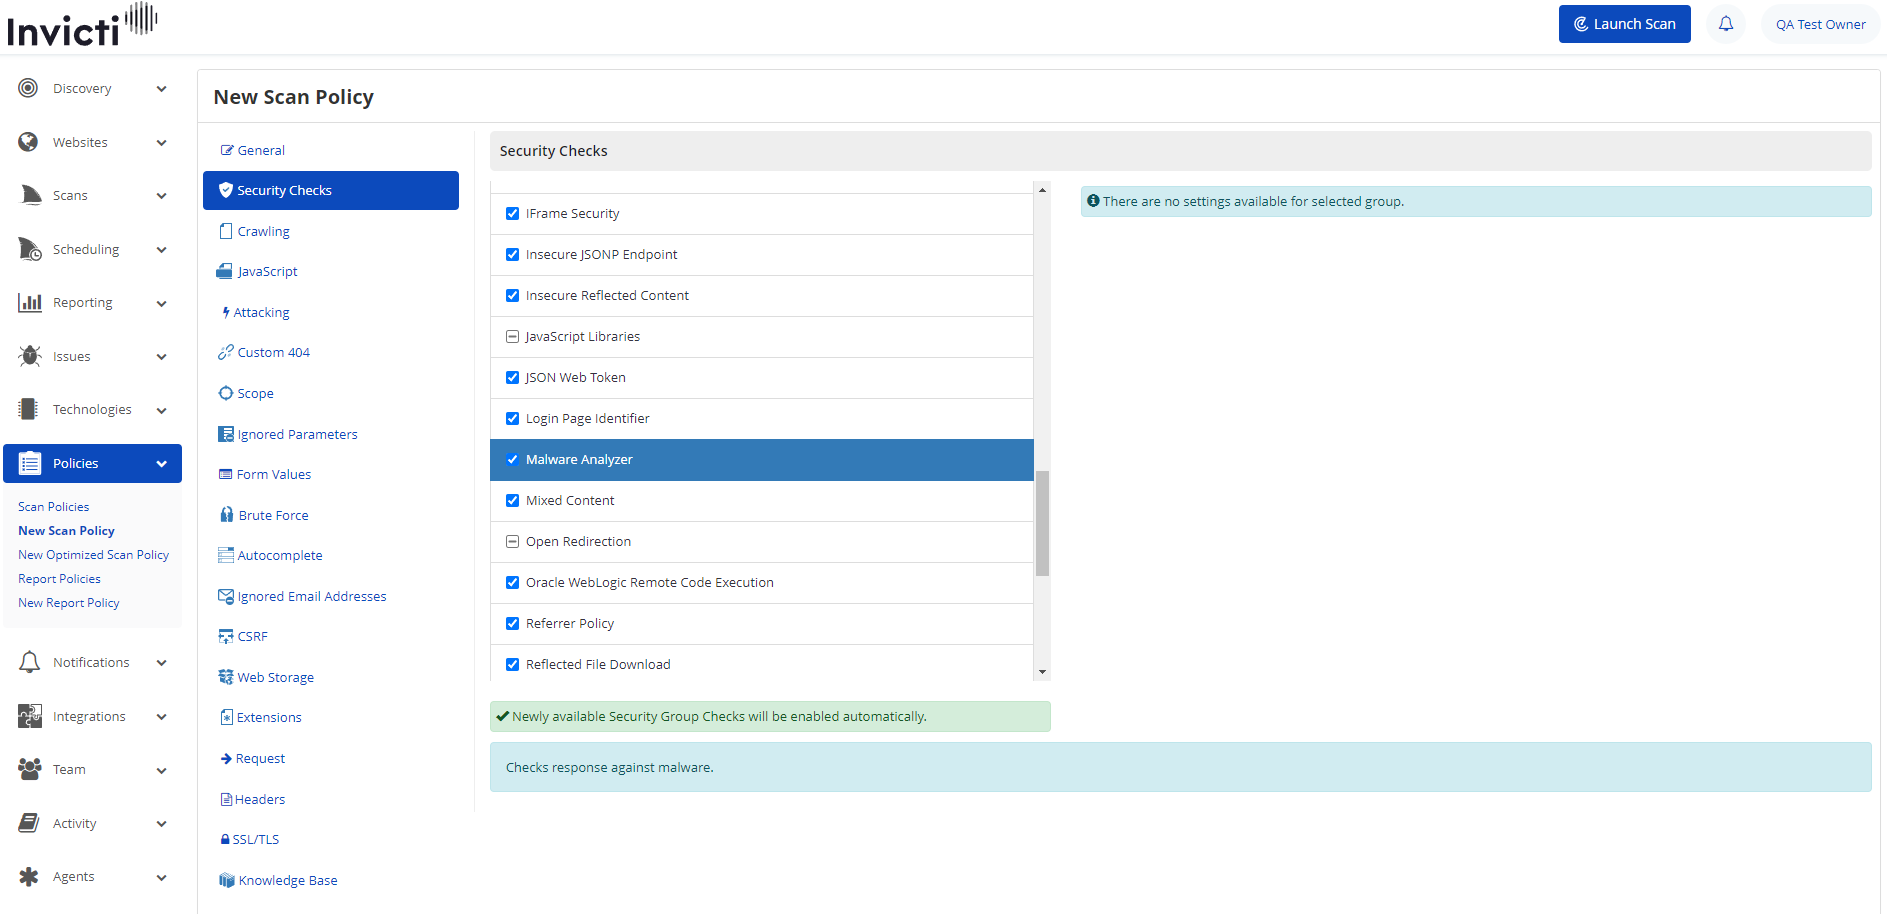
Task: Click the Team people icon
Action: tap(30, 769)
